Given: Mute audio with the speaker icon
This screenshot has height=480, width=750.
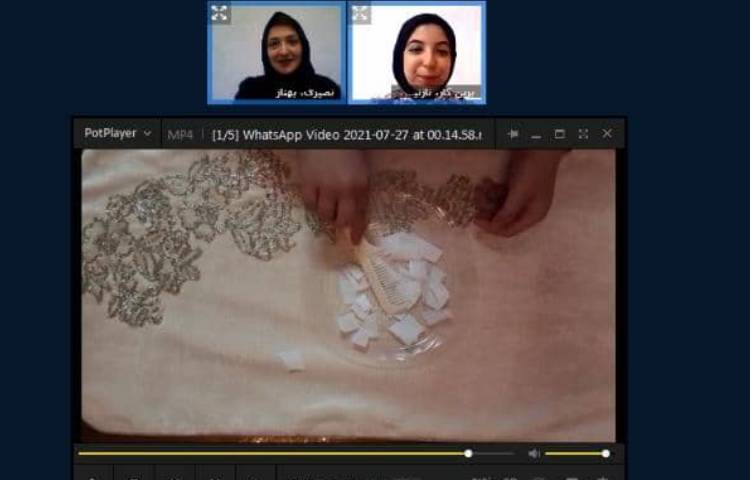Looking at the screenshot, I should (x=534, y=453).
